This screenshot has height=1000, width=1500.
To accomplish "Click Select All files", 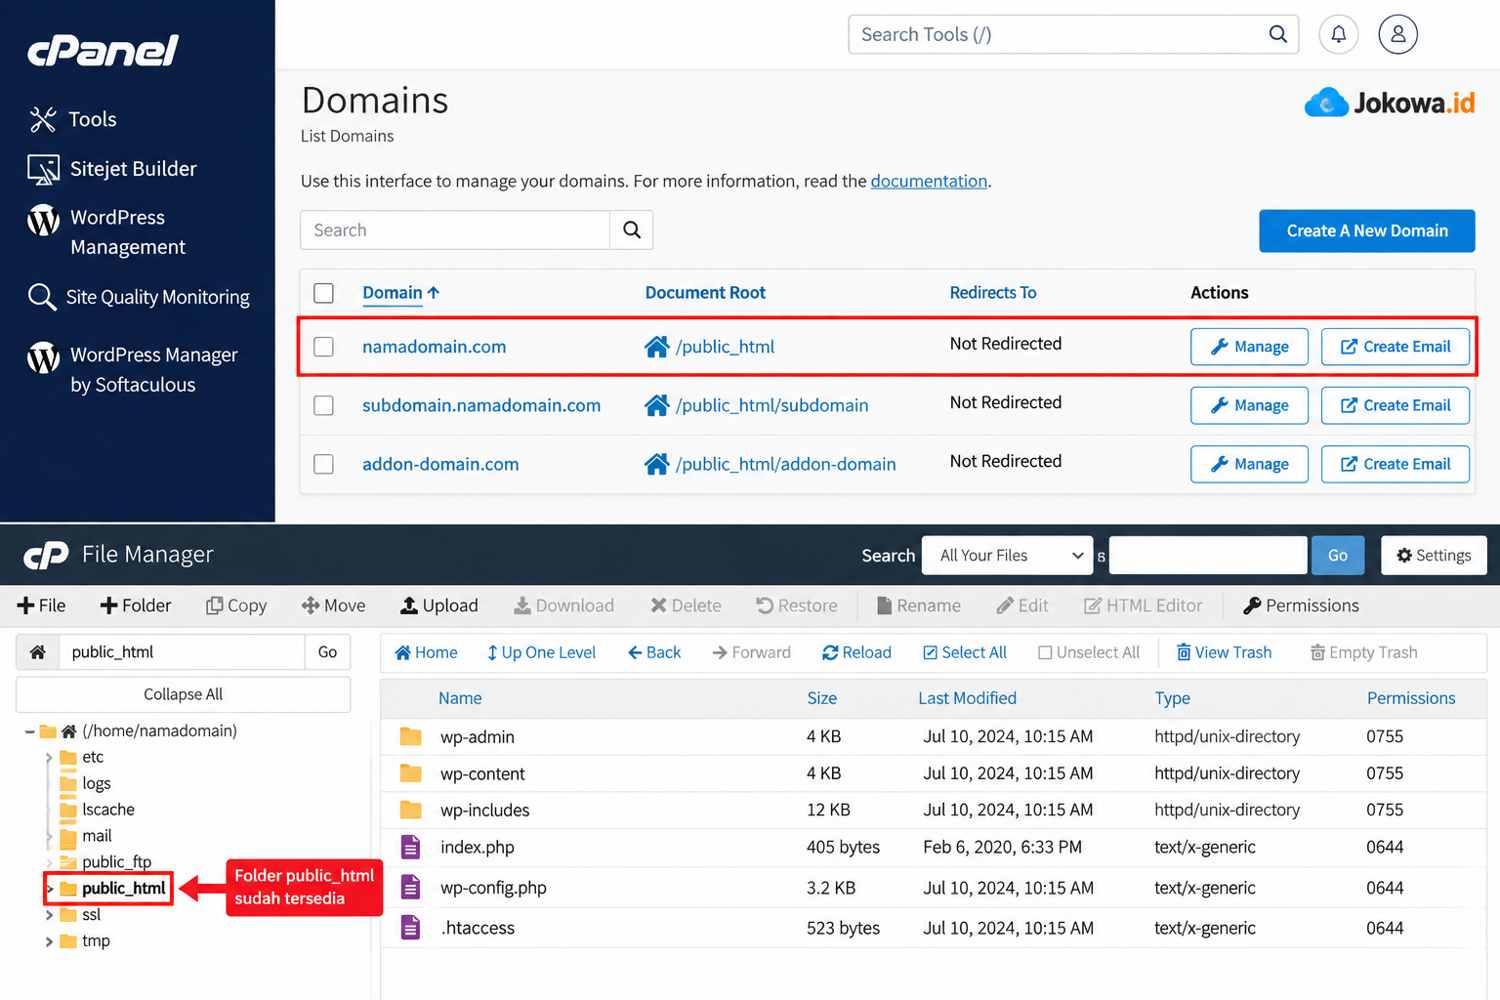I will (964, 653).
